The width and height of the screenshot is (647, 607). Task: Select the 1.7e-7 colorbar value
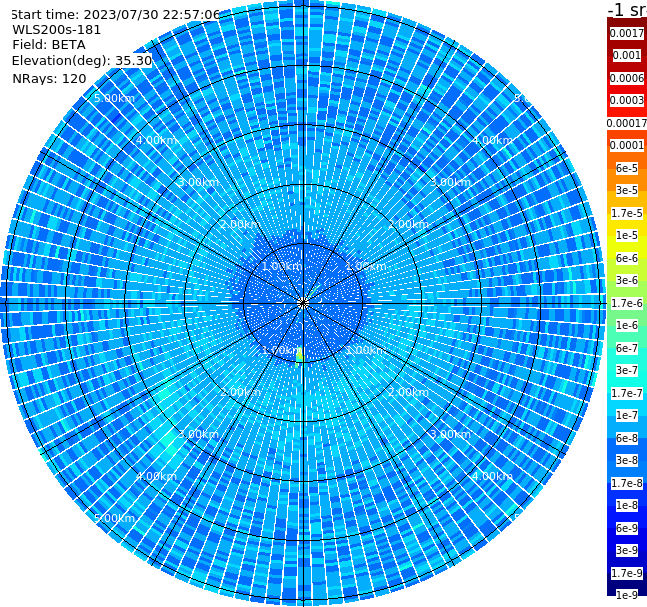click(627, 393)
